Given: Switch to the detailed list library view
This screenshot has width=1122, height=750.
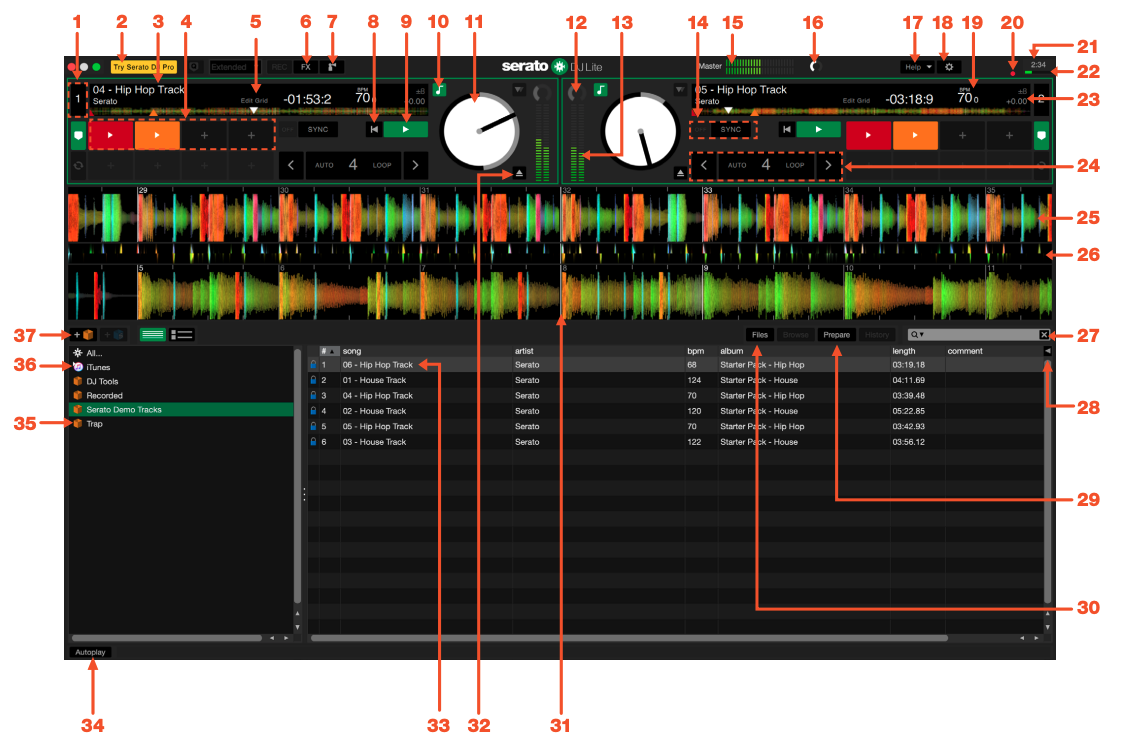Looking at the screenshot, I should pyautogui.click(x=182, y=334).
